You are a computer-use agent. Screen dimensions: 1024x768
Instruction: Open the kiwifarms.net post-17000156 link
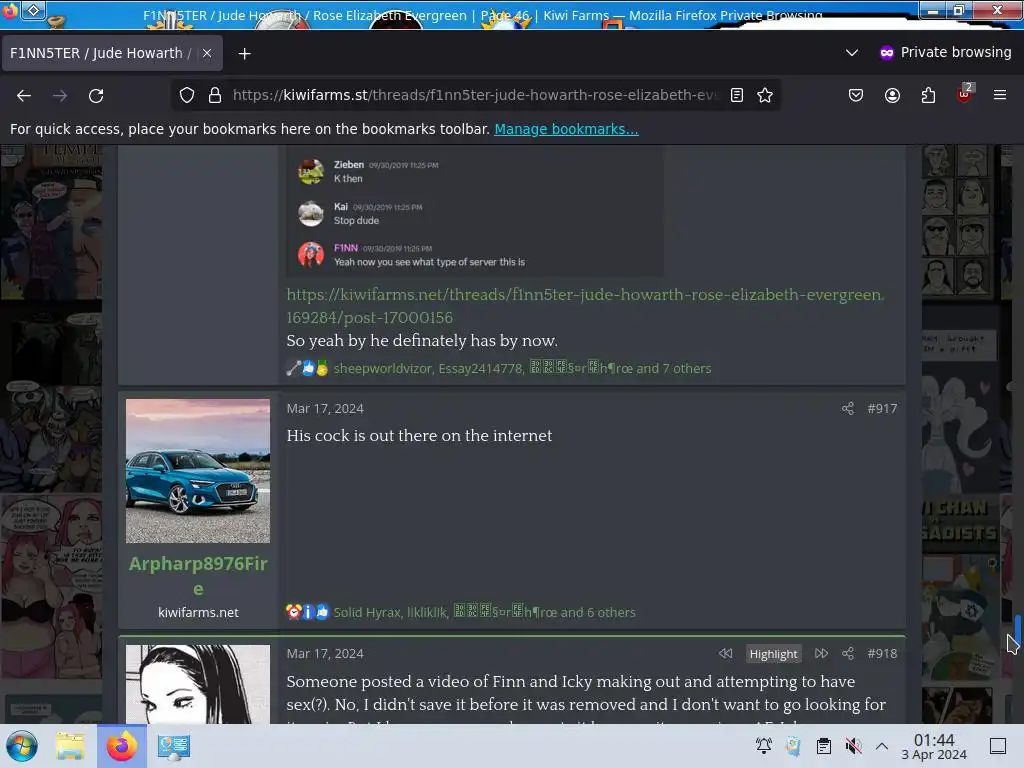pos(586,306)
